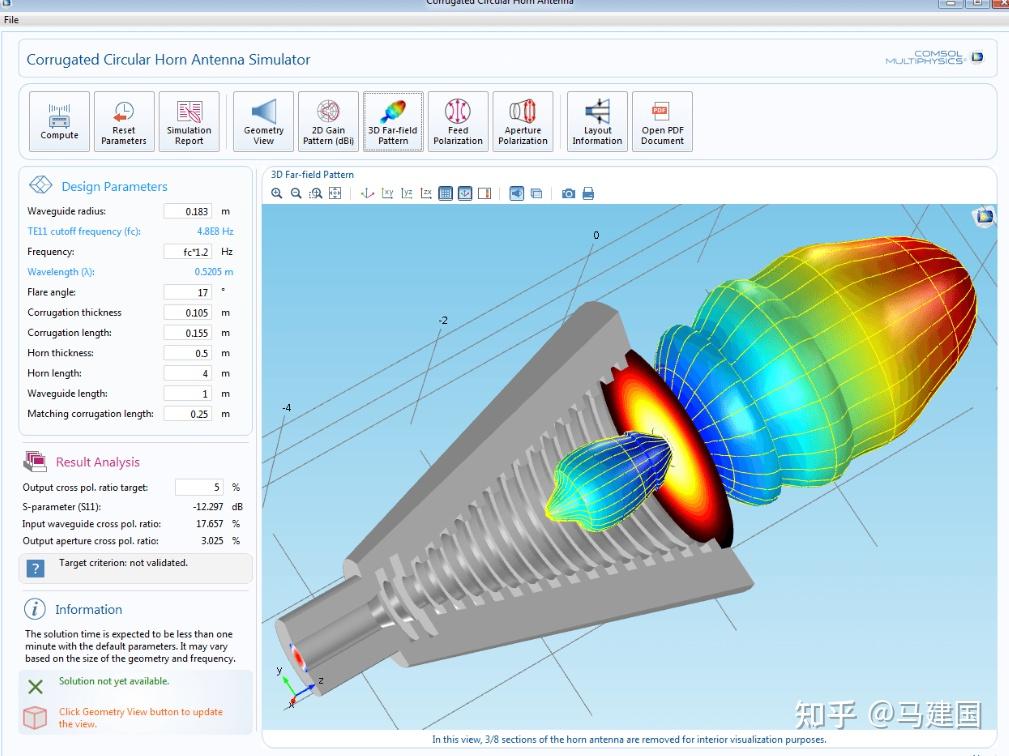The height and width of the screenshot is (756, 1009).
Task: Open the PDF documentation
Action: pos(662,120)
